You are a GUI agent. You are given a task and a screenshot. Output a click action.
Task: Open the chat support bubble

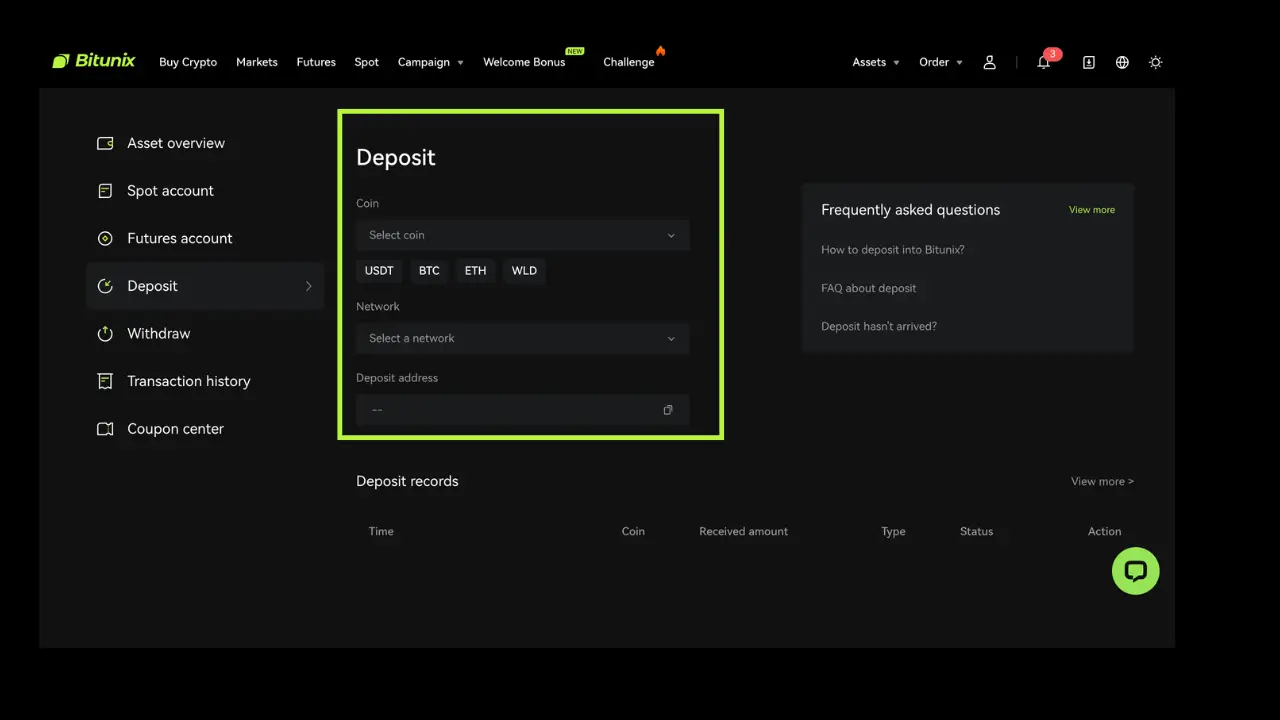(x=1135, y=571)
